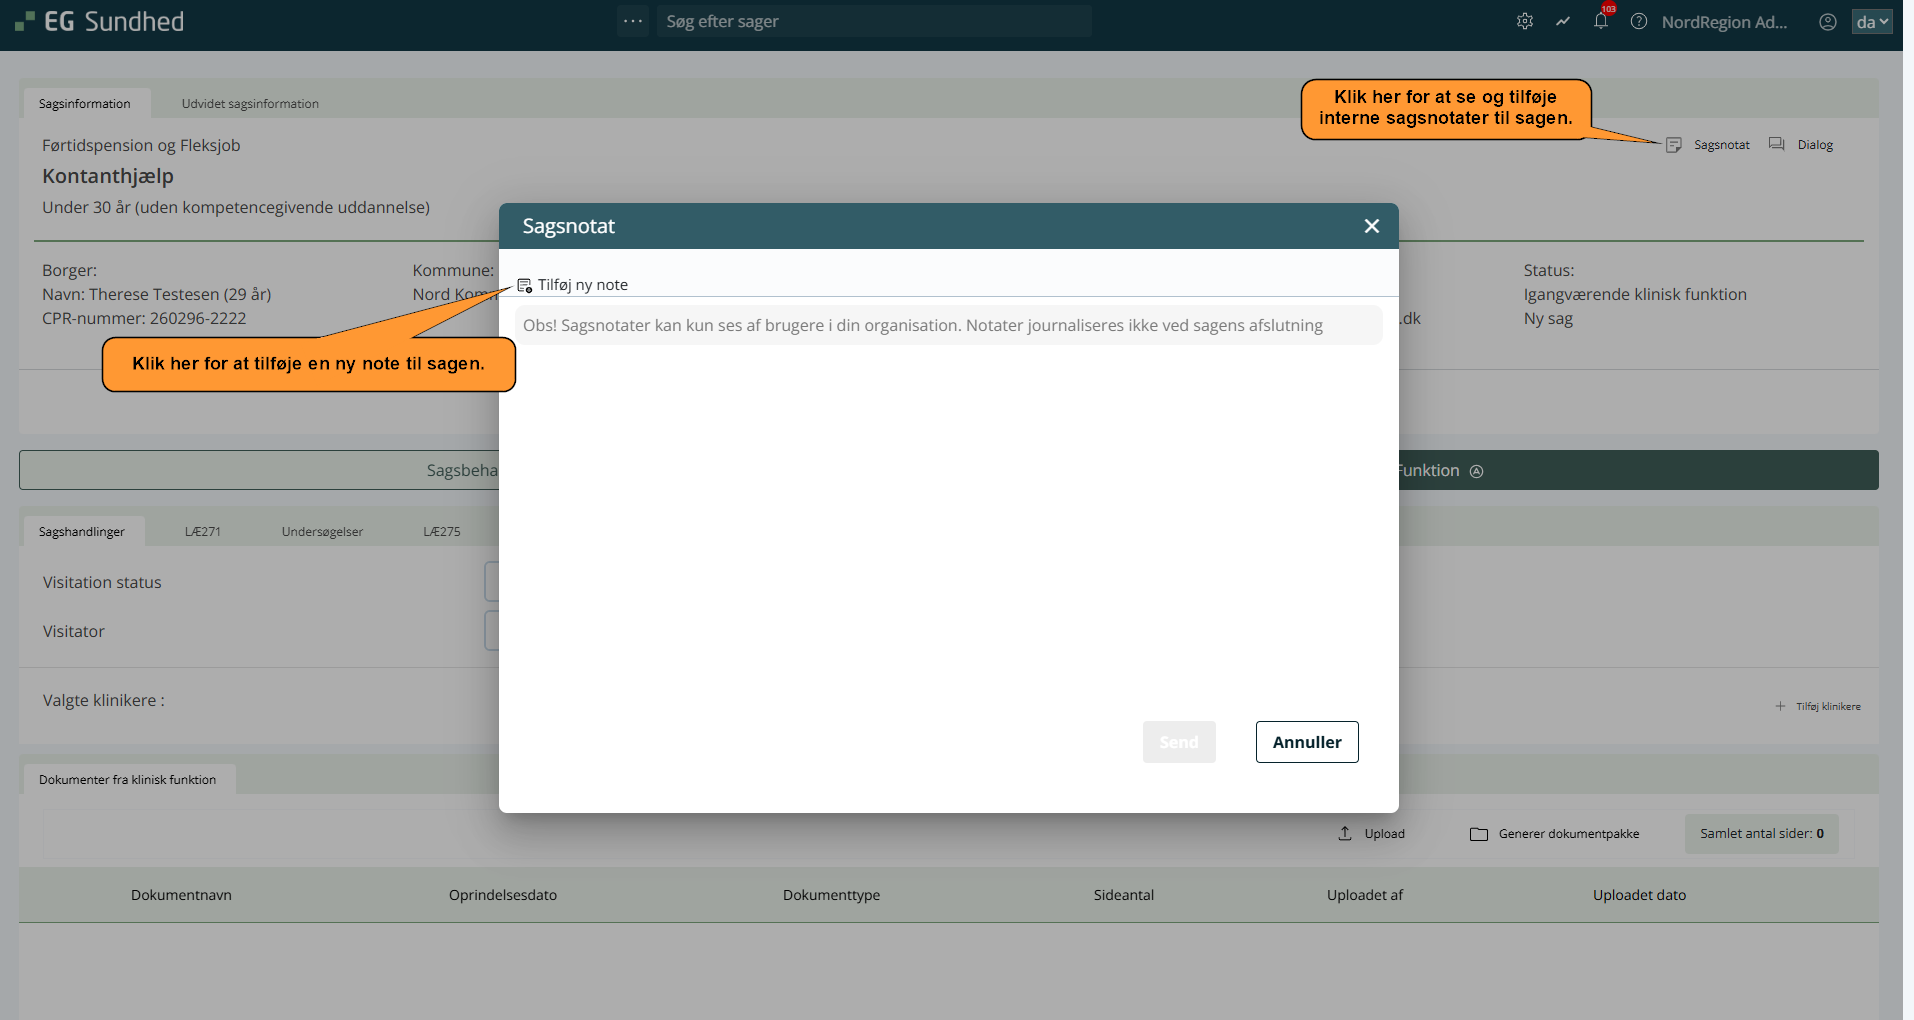Click the Generer dokumentpakke folder icon
1914x1020 pixels.
[1478, 834]
